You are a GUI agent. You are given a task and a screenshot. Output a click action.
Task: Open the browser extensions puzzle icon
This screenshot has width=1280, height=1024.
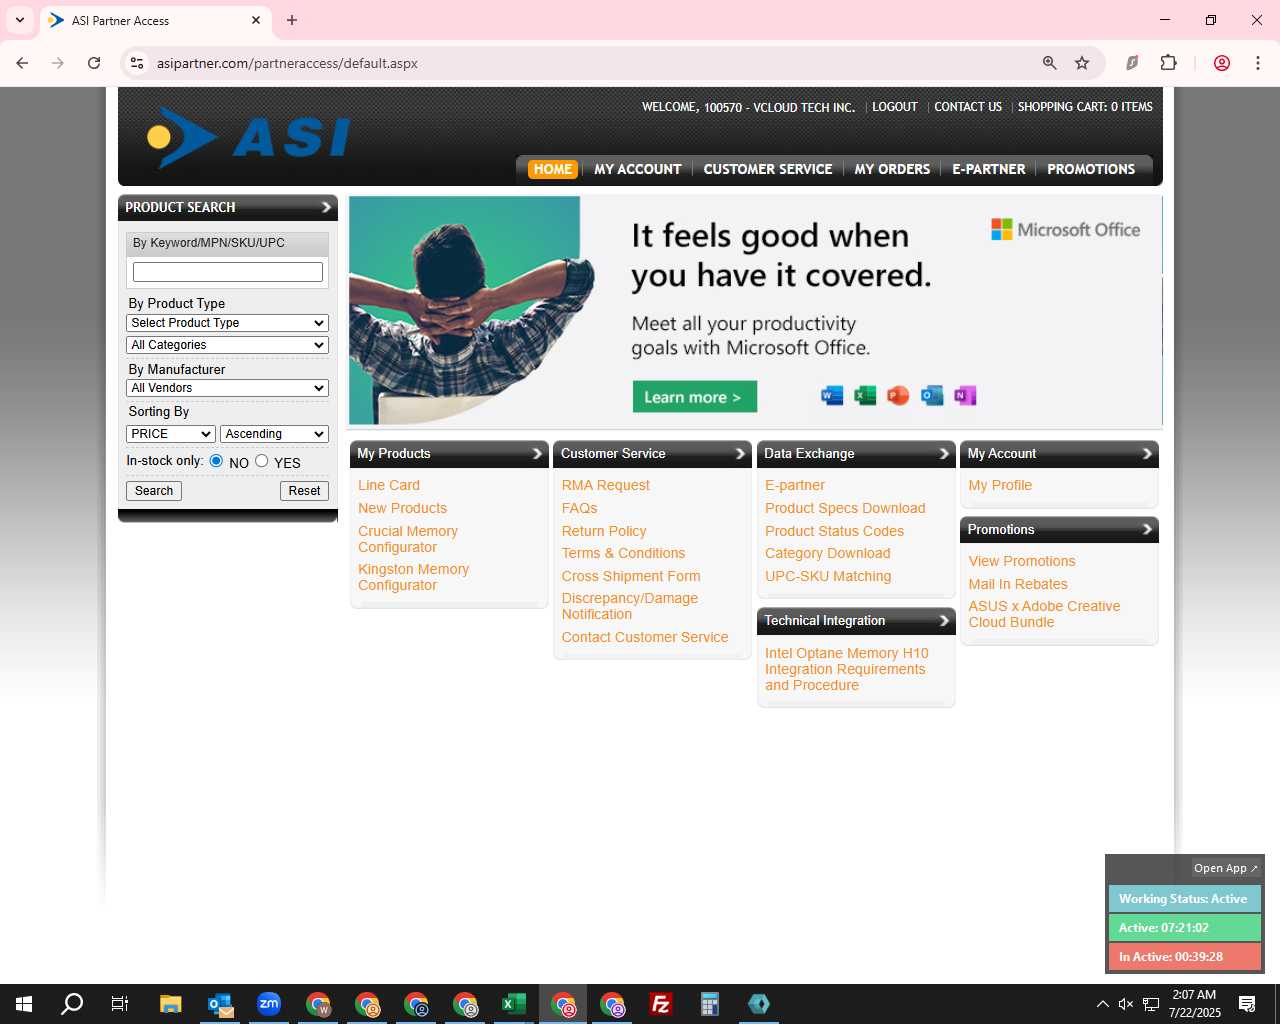tap(1168, 63)
